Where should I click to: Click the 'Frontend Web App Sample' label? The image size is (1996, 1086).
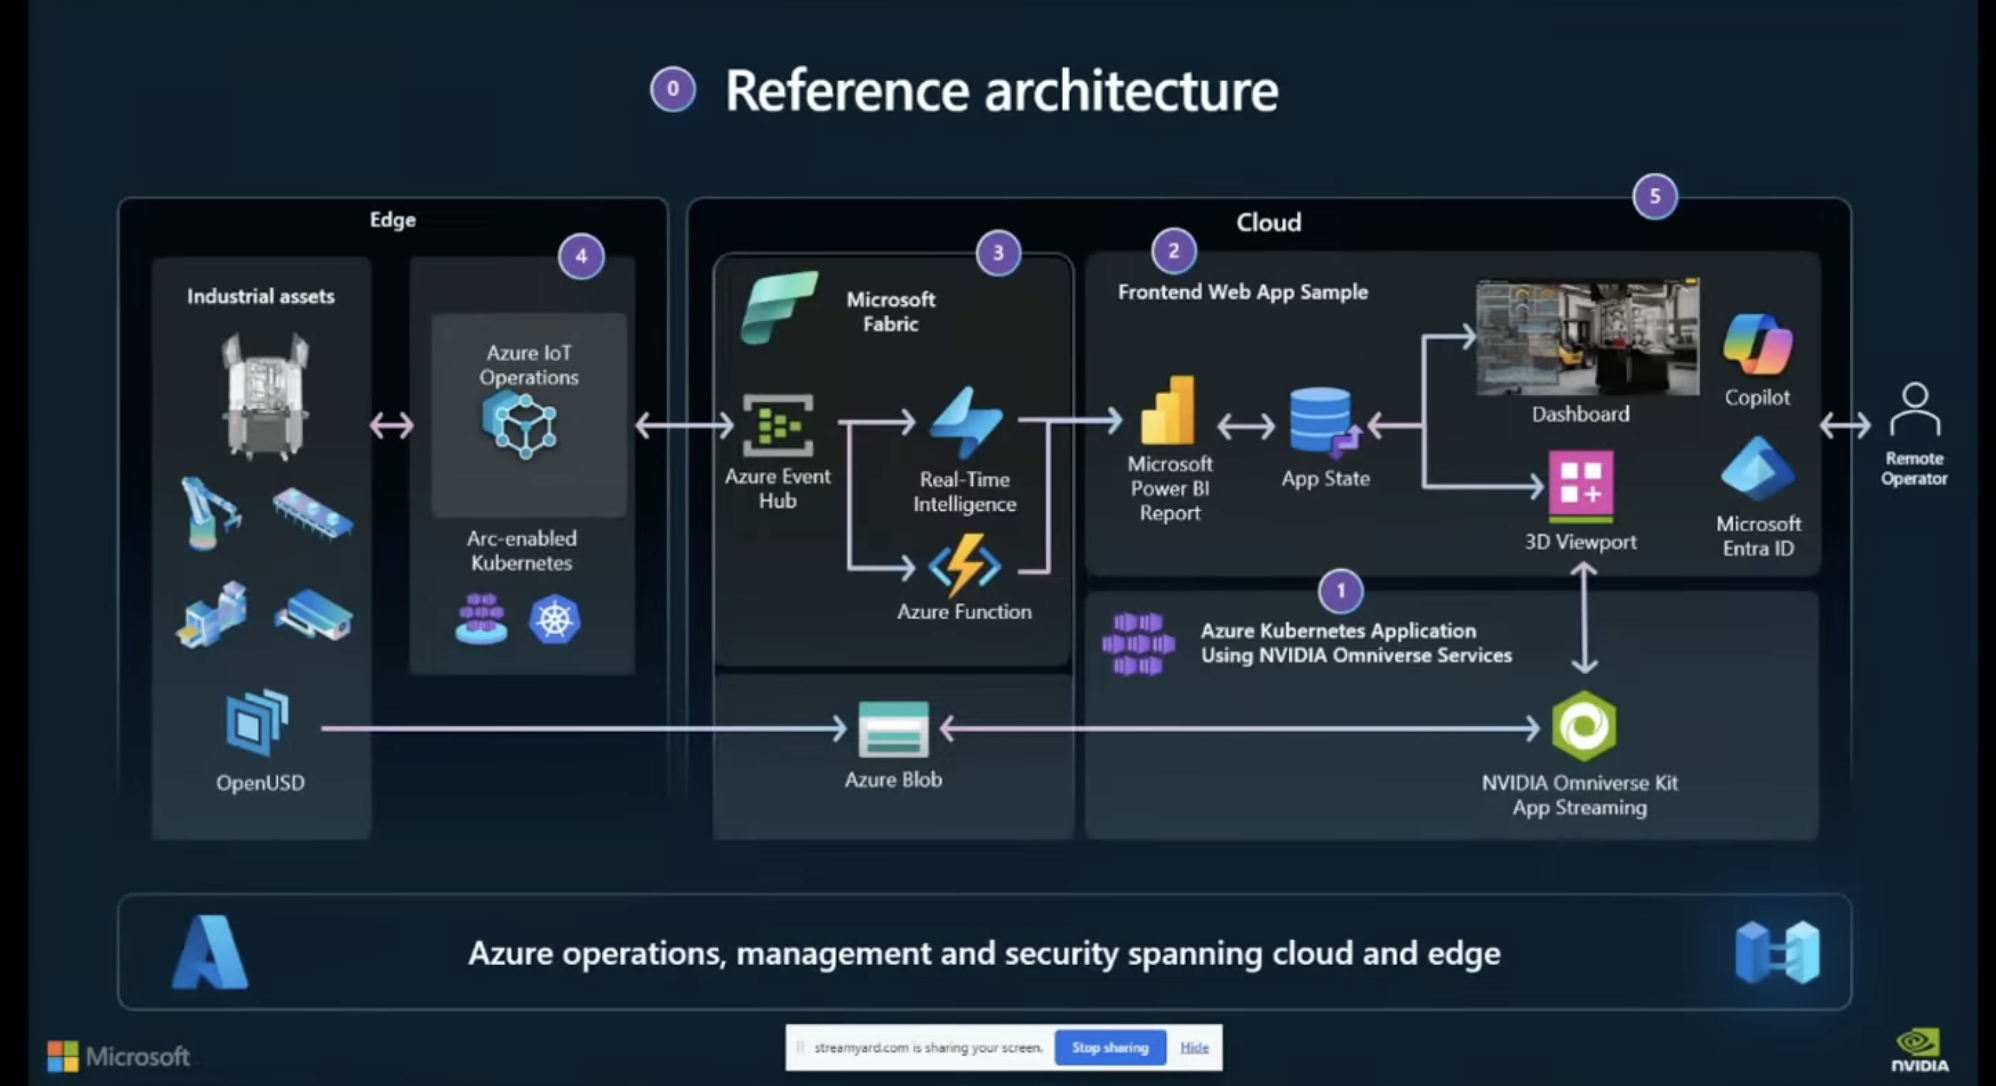1242,292
